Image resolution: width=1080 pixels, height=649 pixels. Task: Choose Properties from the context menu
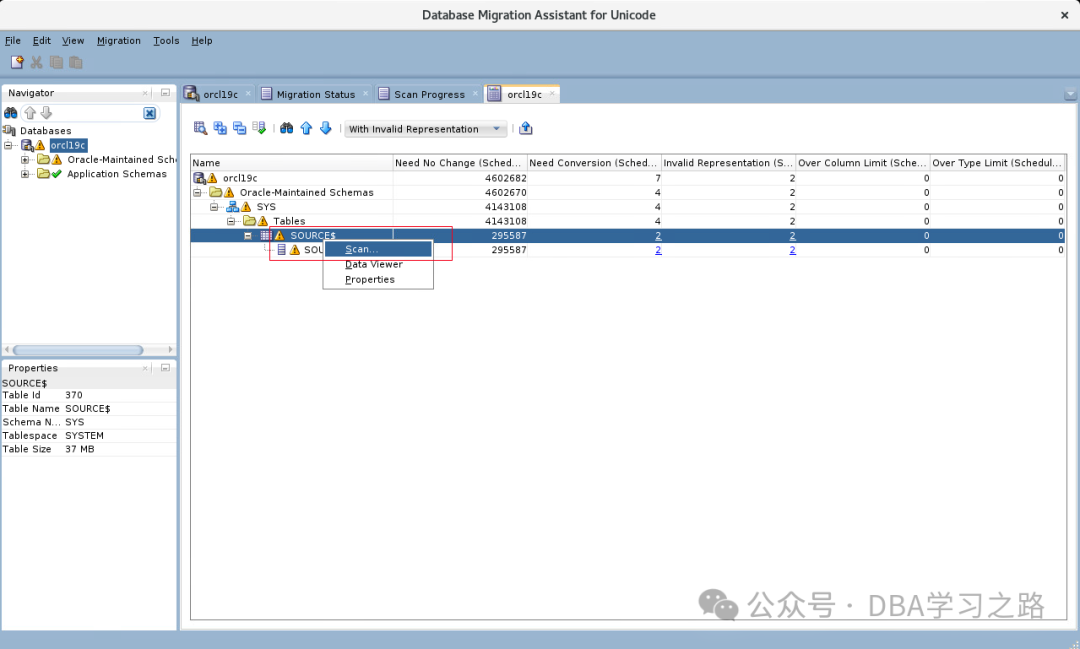378,280
